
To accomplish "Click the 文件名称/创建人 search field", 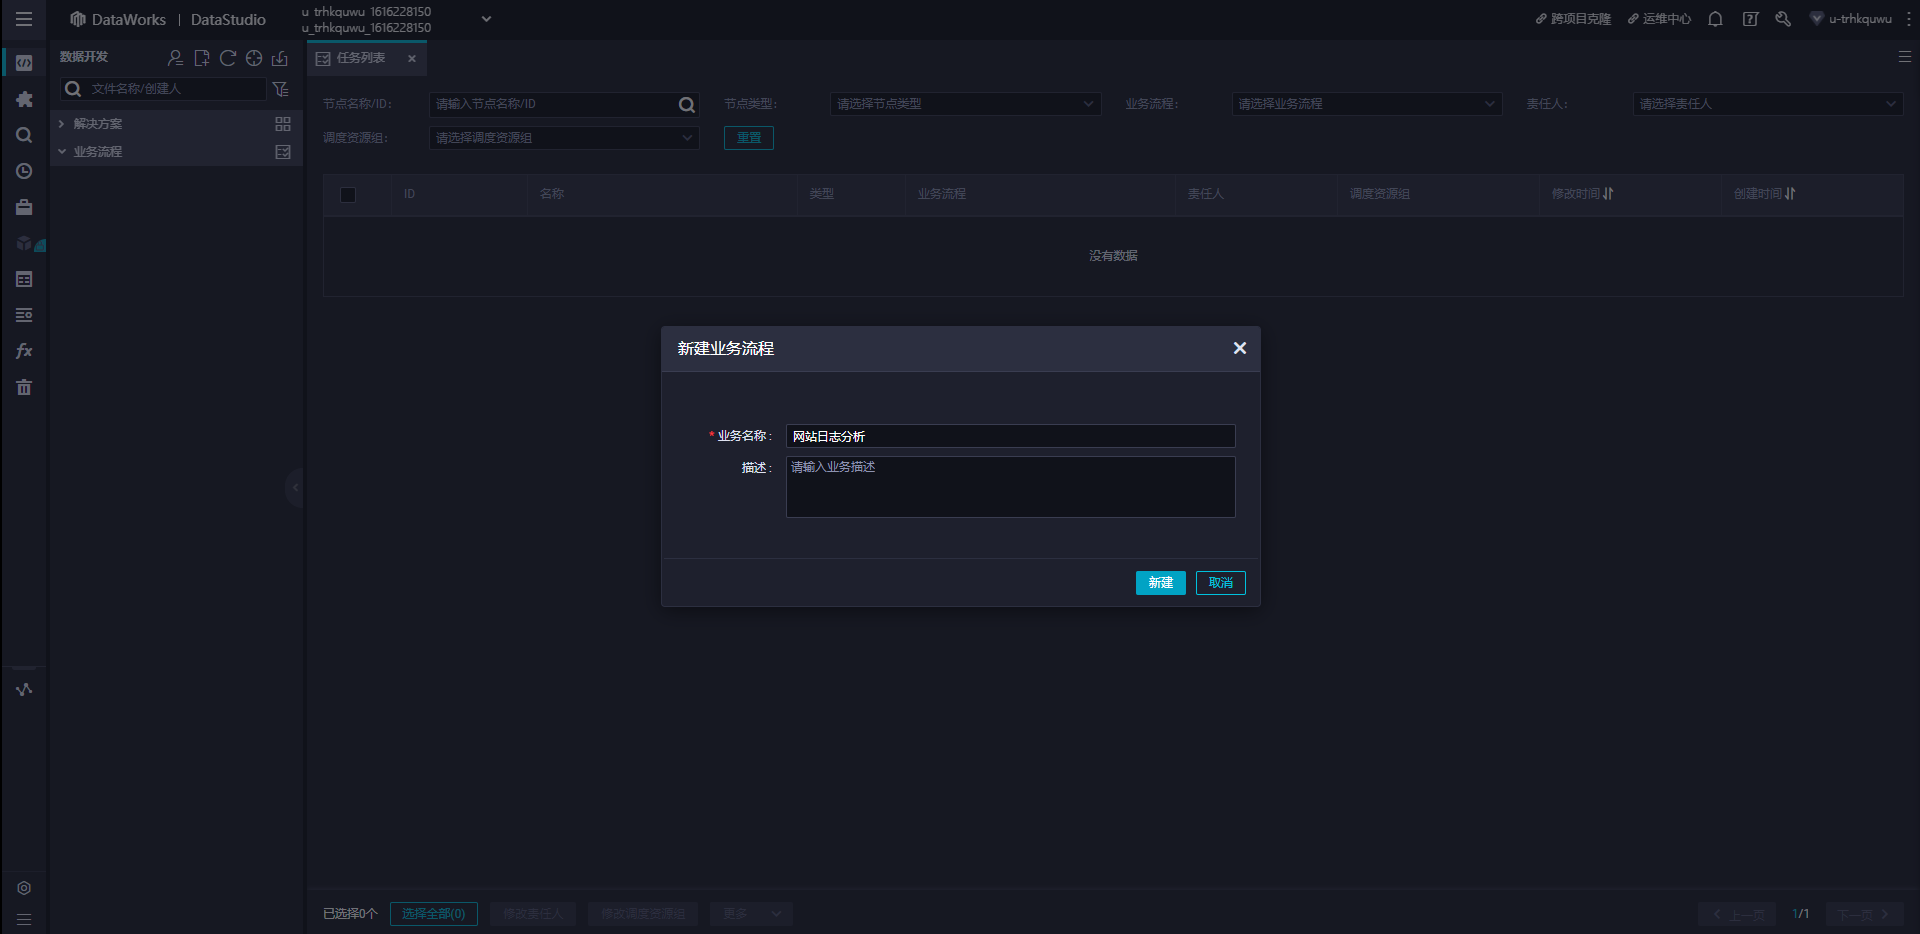I will tap(164, 89).
